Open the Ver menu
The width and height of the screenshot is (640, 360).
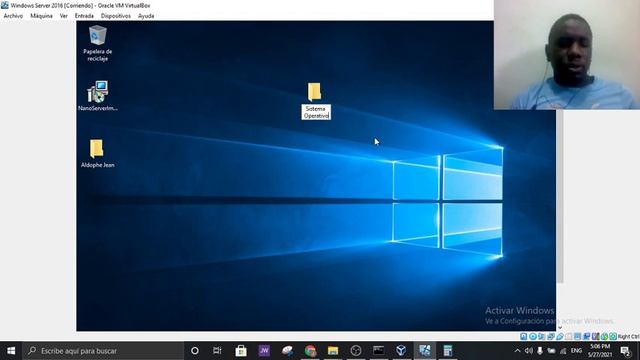tap(64, 16)
